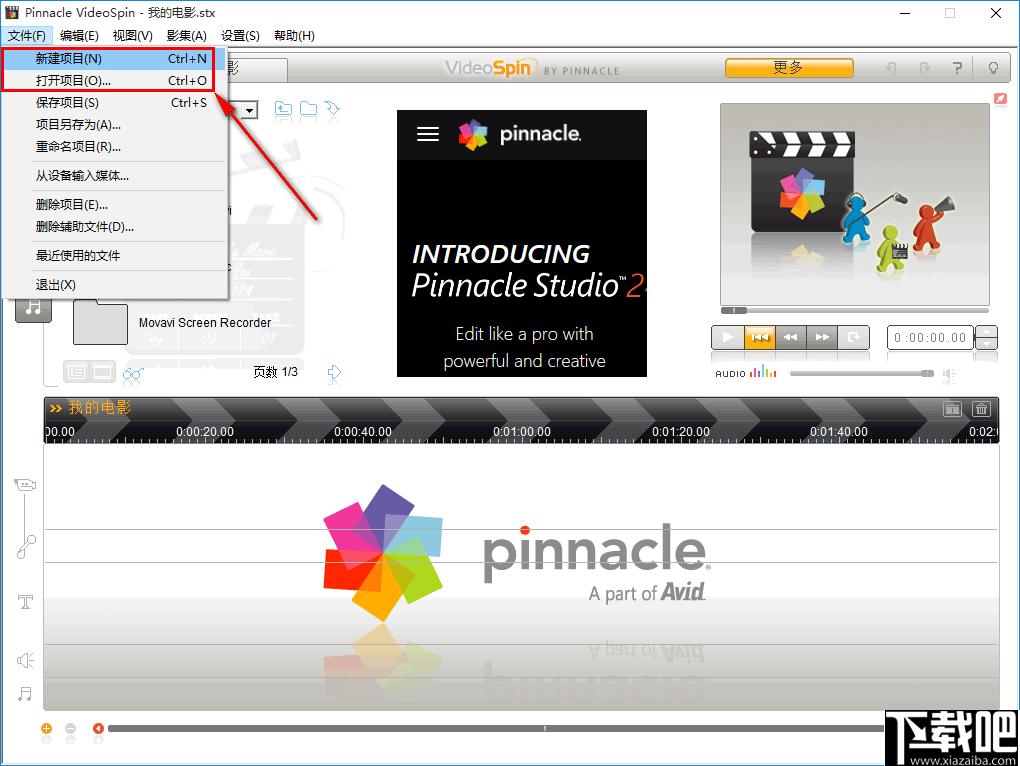Click the 0:01:00.00 timeline ruler mark

click(x=522, y=432)
